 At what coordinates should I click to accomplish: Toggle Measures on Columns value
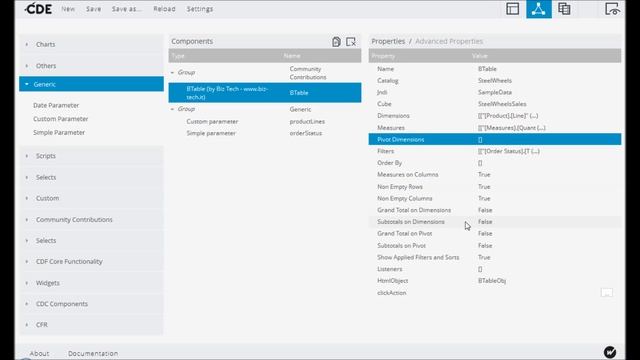coord(484,175)
